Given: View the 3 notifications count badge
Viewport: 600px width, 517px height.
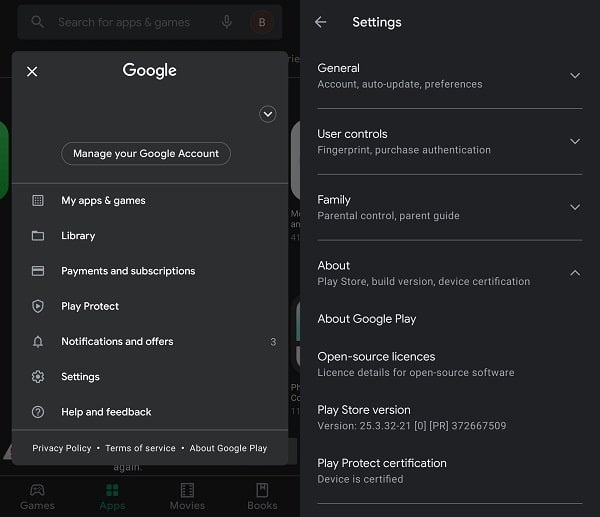Looking at the screenshot, I should tap(273, 342).
